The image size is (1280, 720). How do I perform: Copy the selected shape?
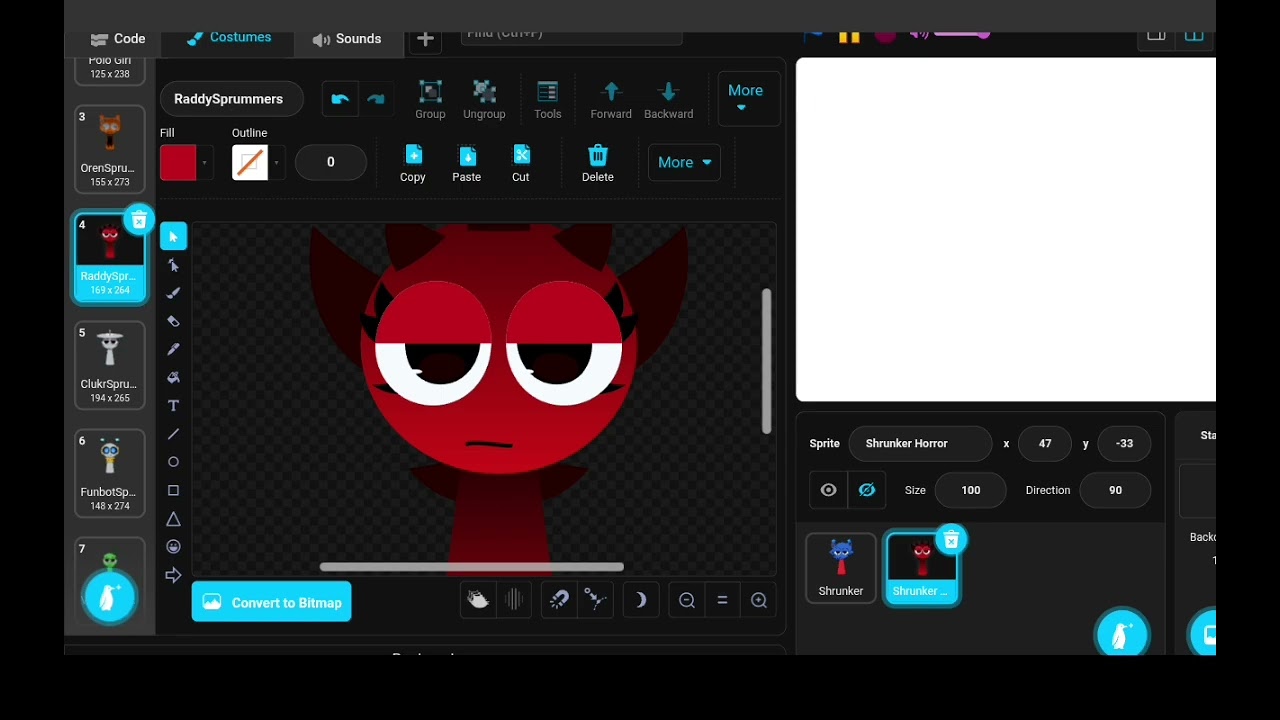[x=413, y=163]
